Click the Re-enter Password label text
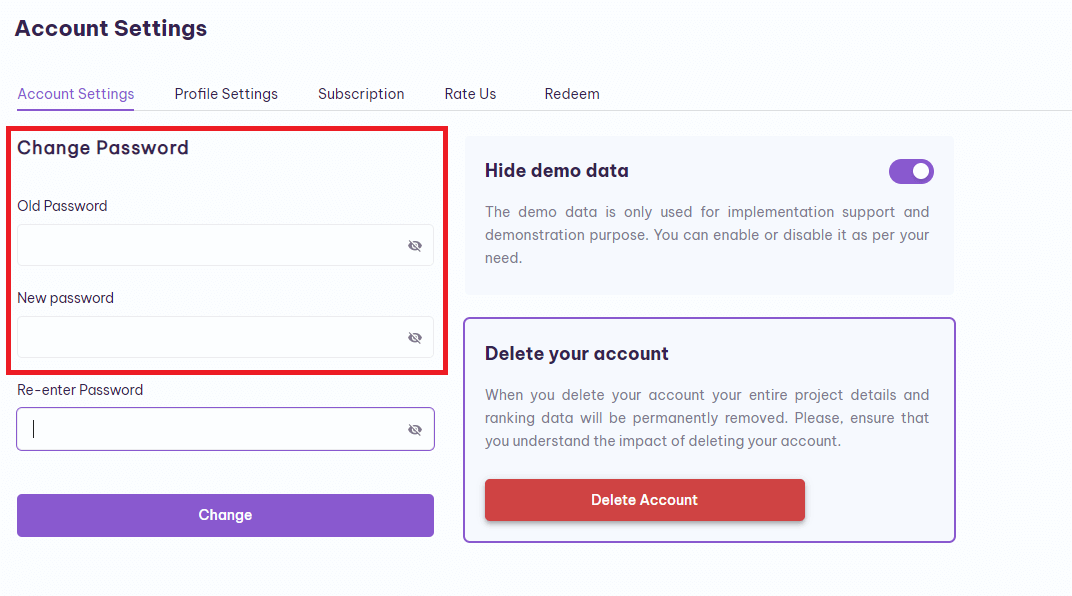 80,390
